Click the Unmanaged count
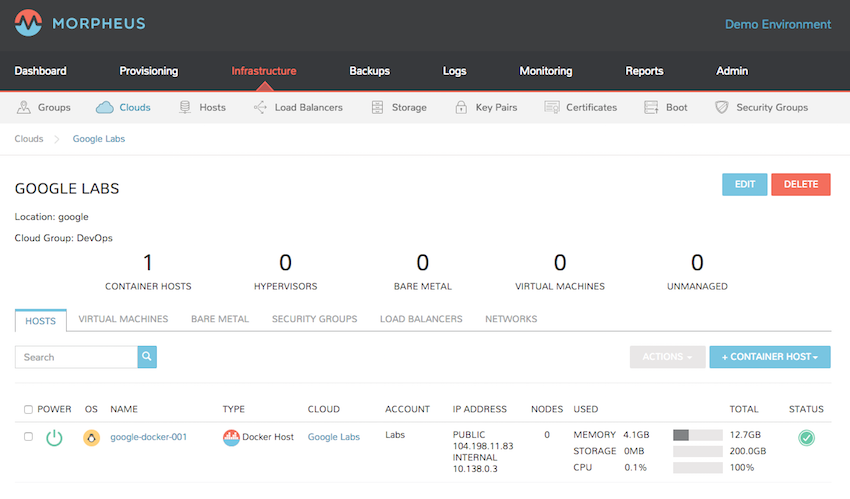This screenshot has height=499, width=850. [x=697, y=263]
